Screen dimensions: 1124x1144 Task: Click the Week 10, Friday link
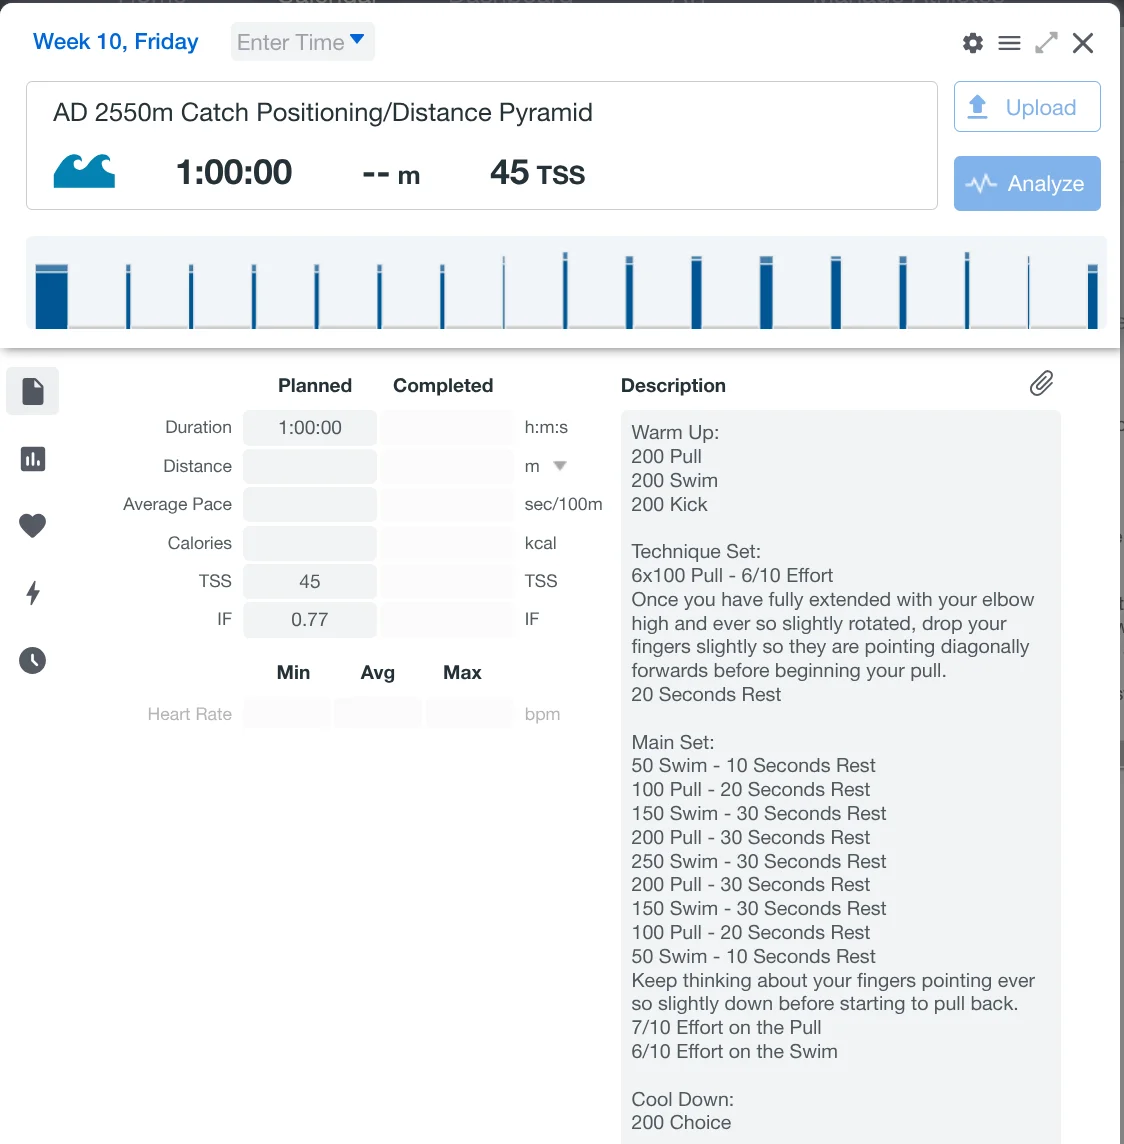(x=116, y=42)
